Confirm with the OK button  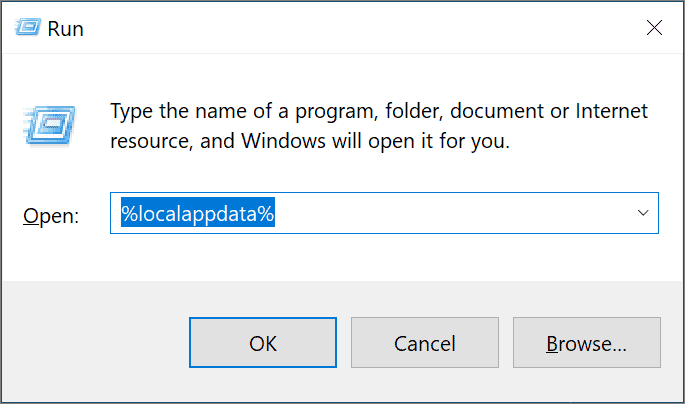click(x=263, y=342)
